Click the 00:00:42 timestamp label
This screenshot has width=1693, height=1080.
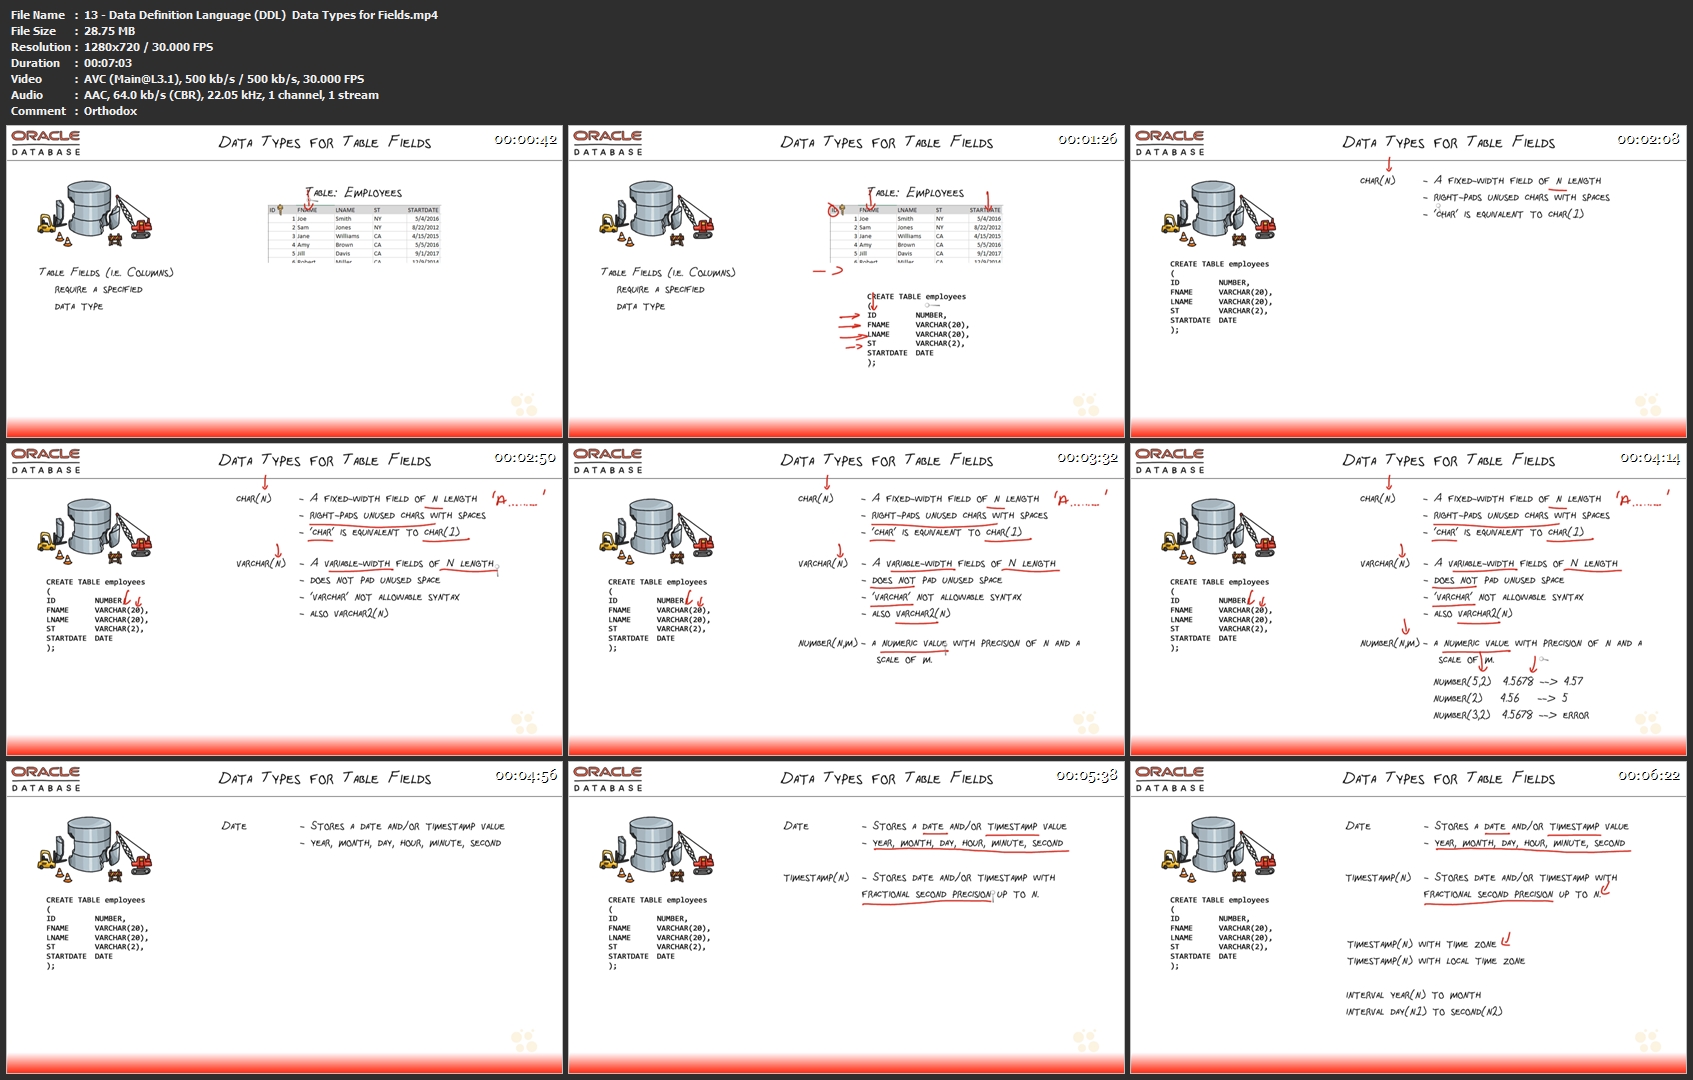coord(525,139)
